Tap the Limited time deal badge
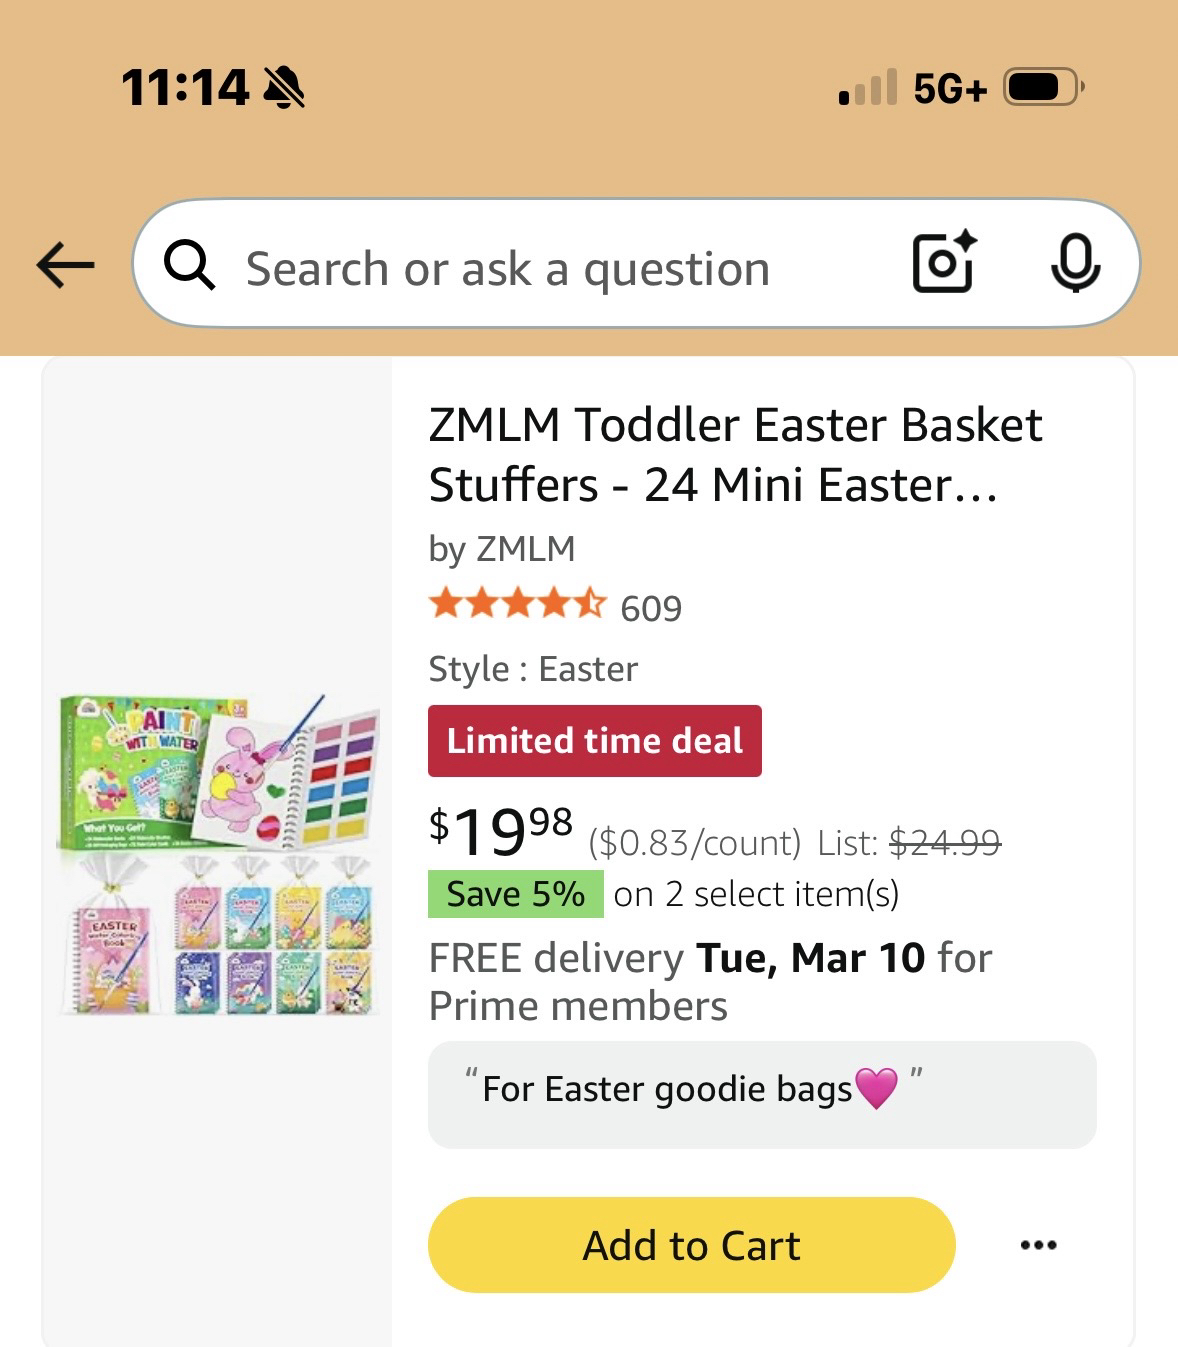The height and width of the screenshot is (1347, 1178). click(594, 741)
